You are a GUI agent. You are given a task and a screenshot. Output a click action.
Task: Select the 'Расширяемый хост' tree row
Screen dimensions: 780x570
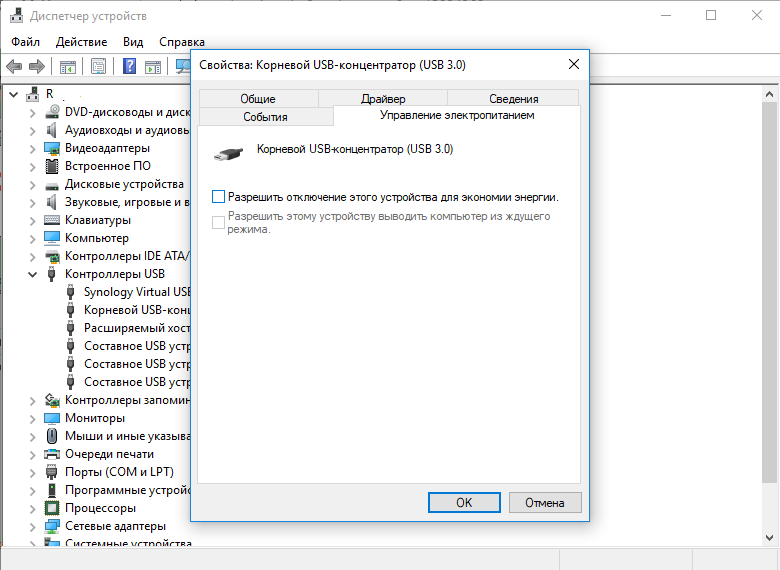137,328
